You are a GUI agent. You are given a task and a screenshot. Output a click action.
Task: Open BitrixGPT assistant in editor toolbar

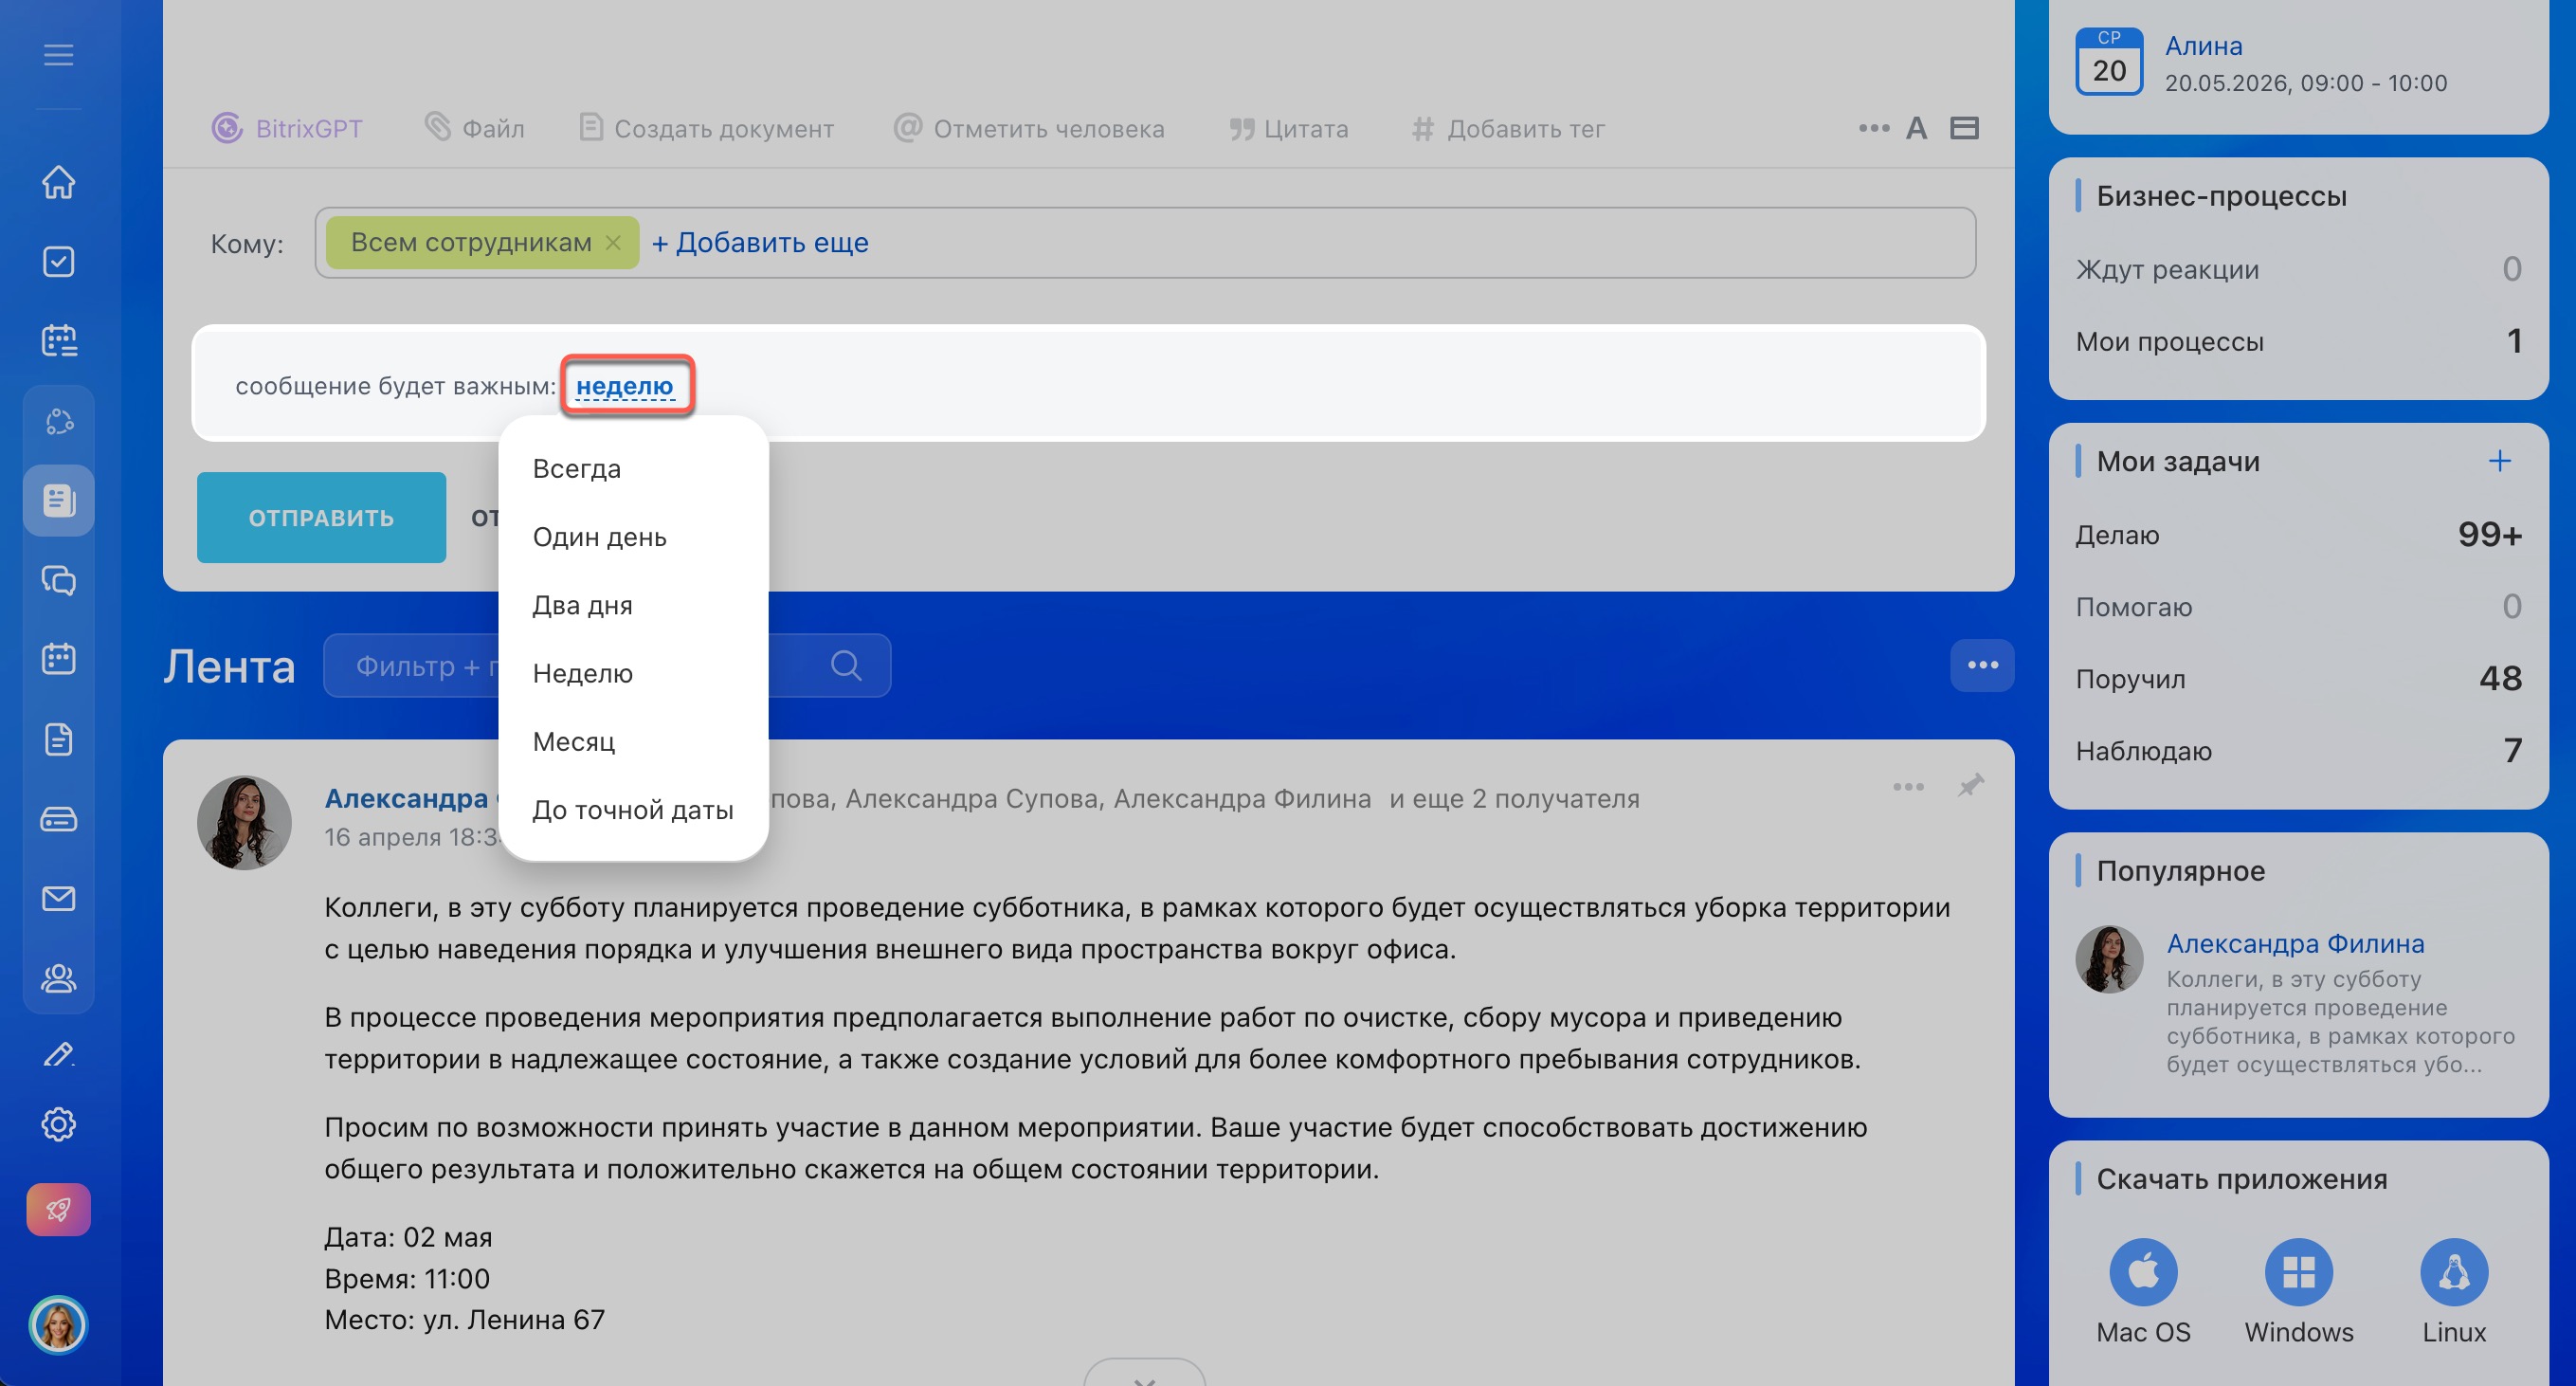point(287,129)
